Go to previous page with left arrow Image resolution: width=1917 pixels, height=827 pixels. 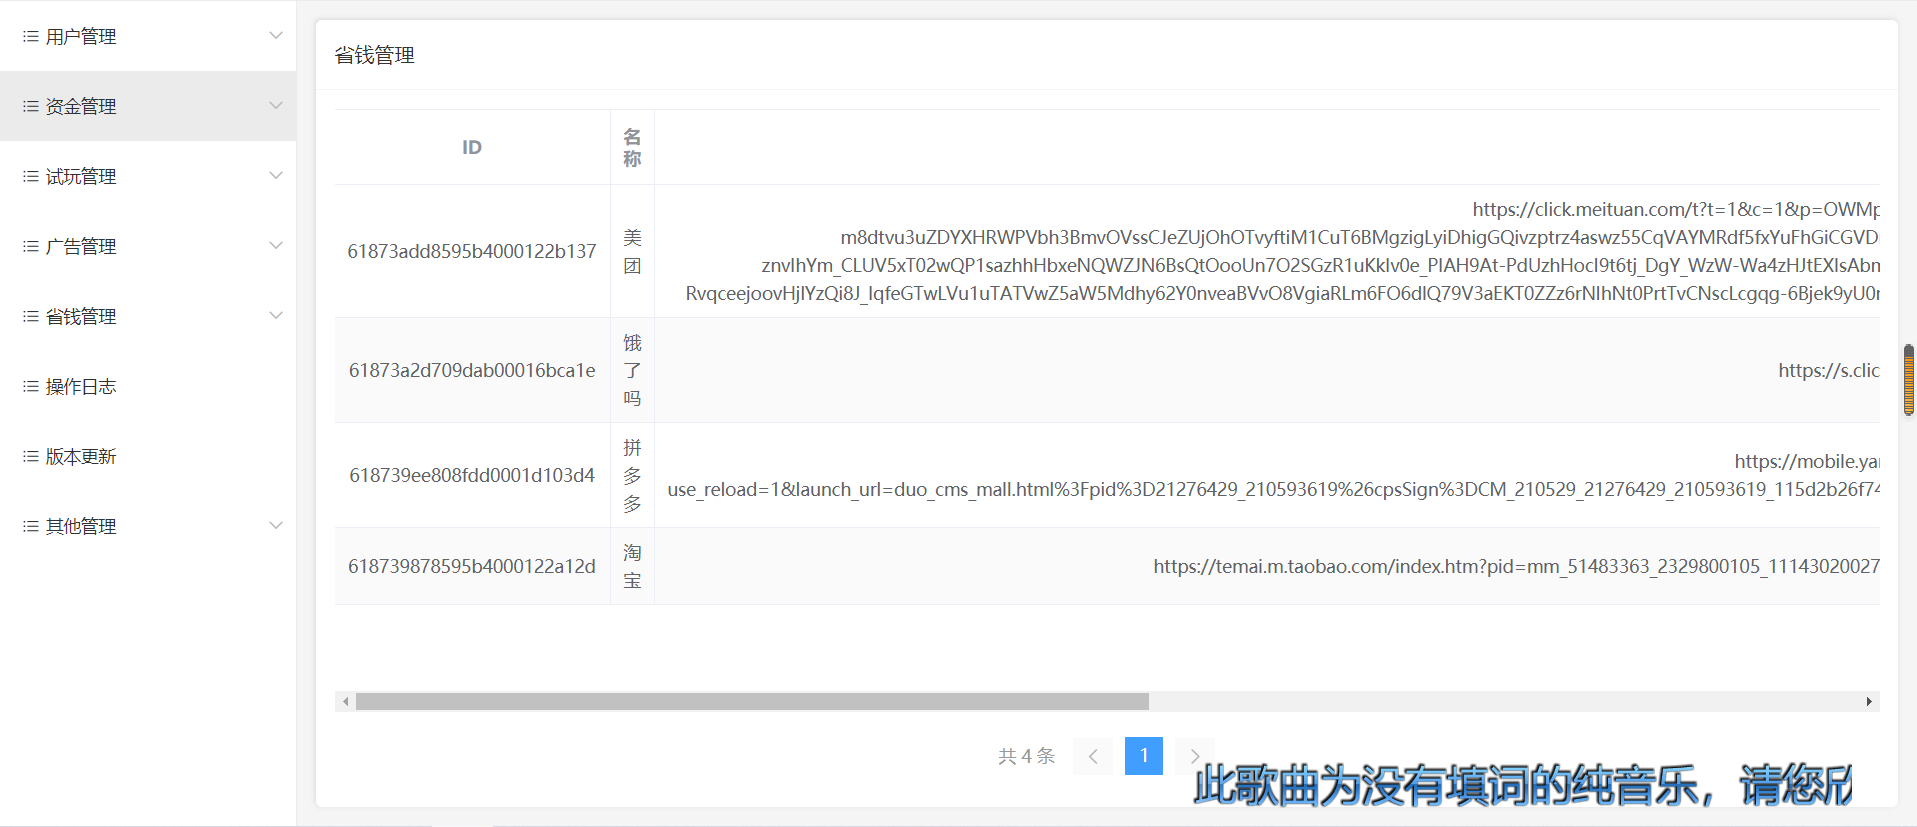point(1093,756)
